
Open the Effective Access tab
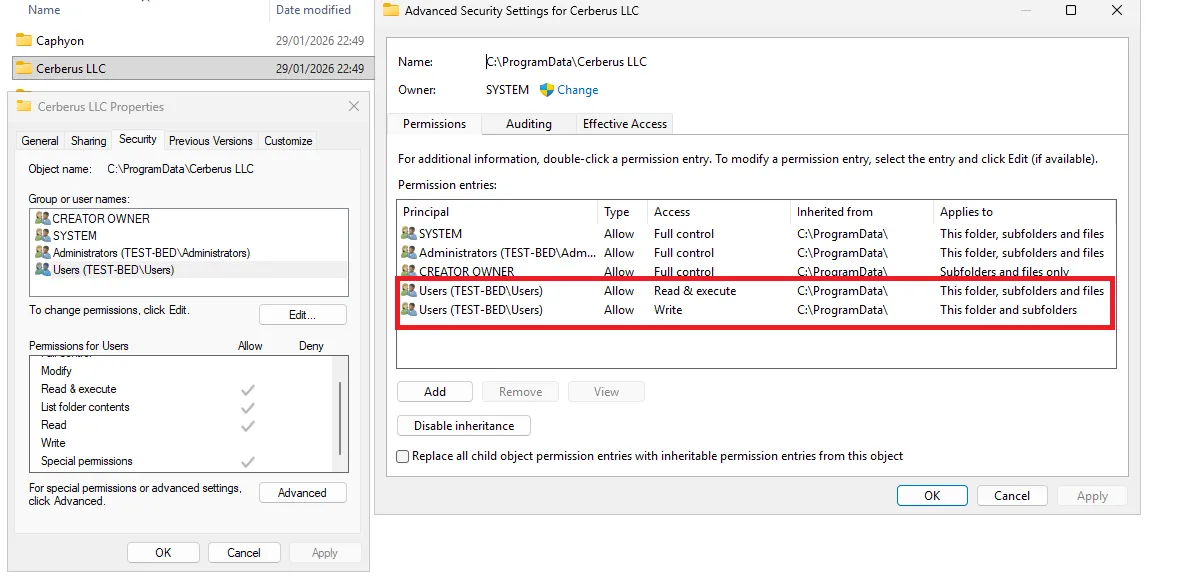(x=625, y=124)
